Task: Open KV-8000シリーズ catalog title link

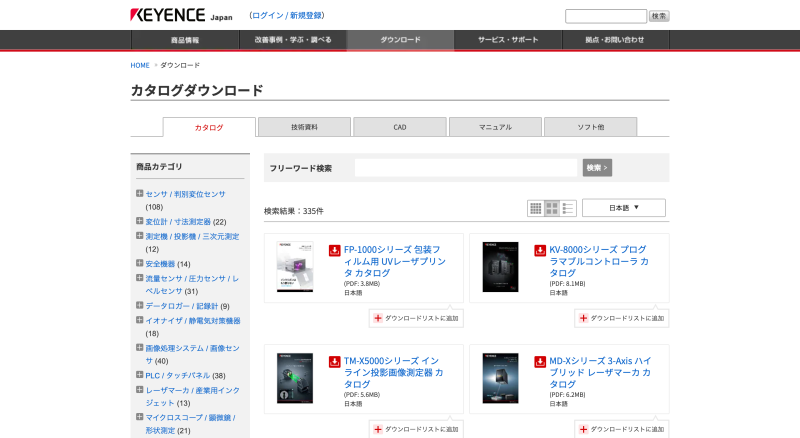Action: tap(599, 261)
